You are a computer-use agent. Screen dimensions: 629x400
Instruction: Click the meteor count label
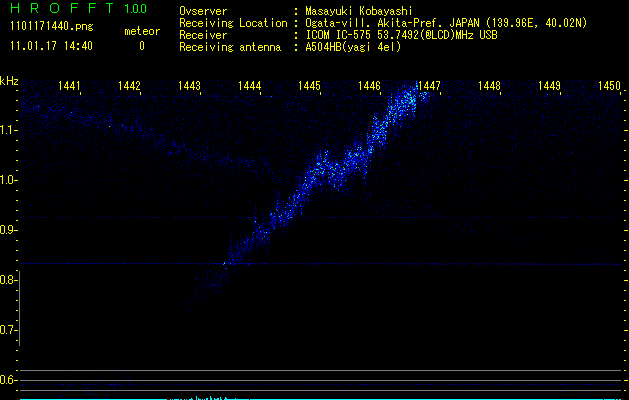142,31
